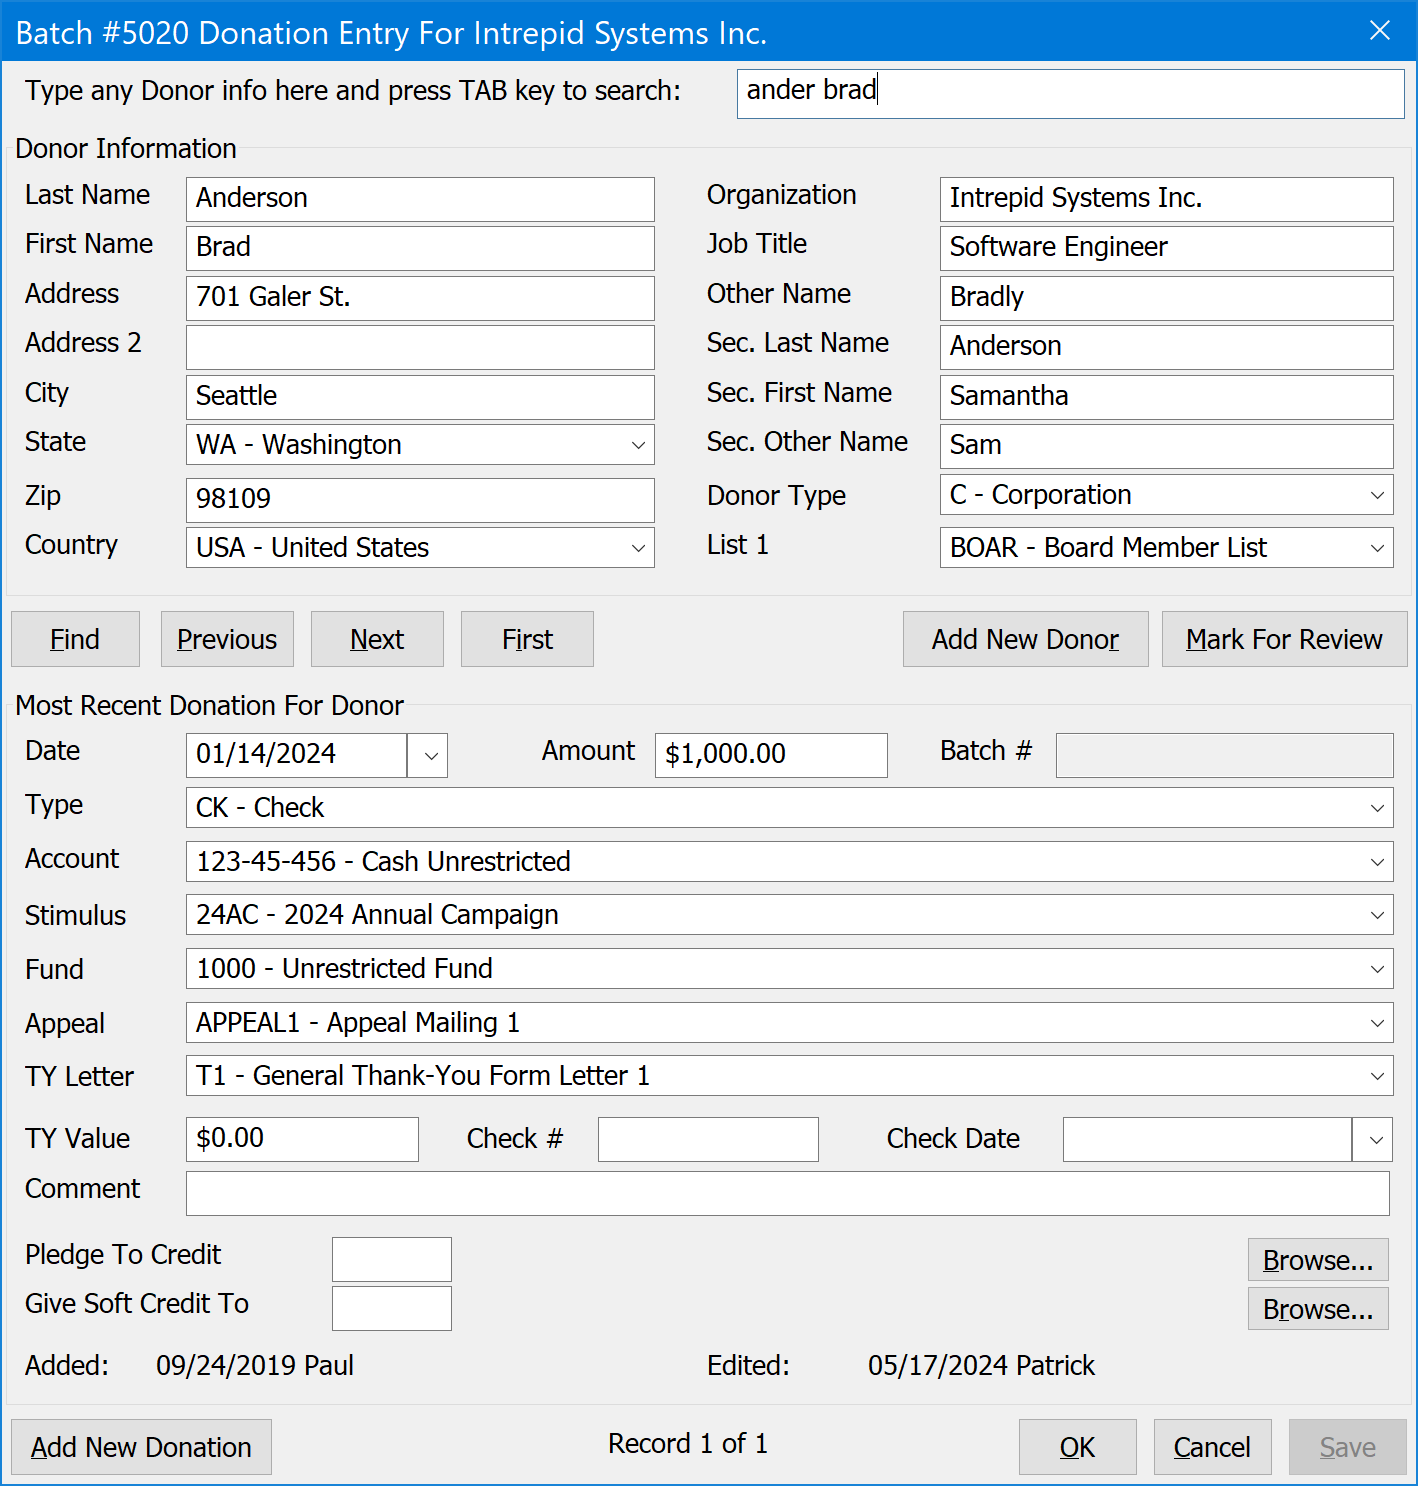Image resolution: width=1418 pixels, height=1486 pixels.
Task: Open the donation Date picker arrow
Action: pyautogui.click(x=428, y=755)
